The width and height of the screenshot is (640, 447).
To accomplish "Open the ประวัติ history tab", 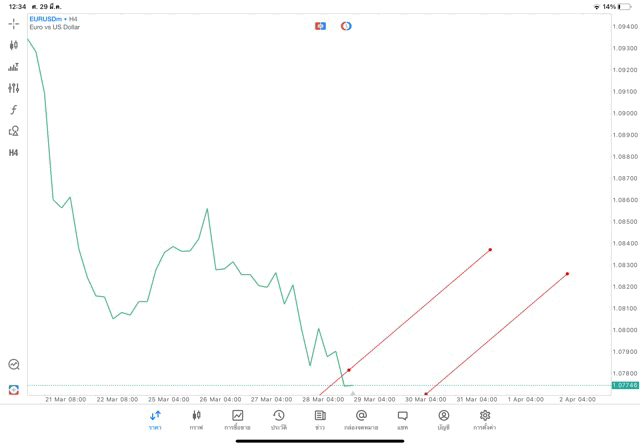I will click(x=279, y=420).
